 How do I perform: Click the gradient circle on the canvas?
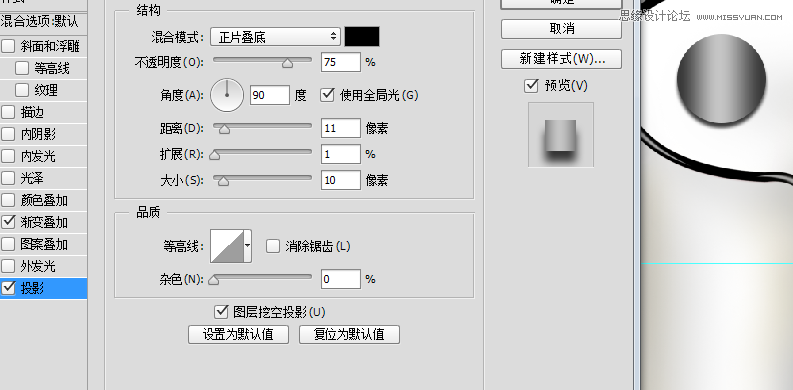coord(721,80)
